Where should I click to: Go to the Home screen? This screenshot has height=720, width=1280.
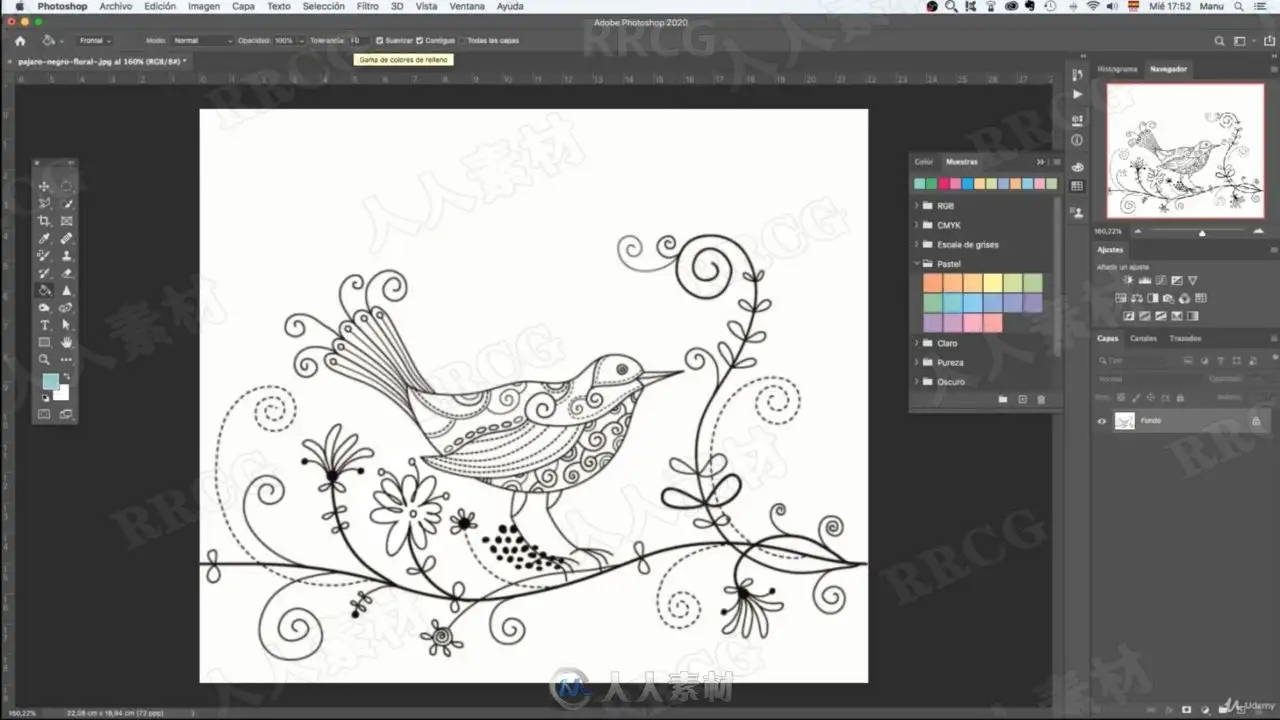coord(20,41)
